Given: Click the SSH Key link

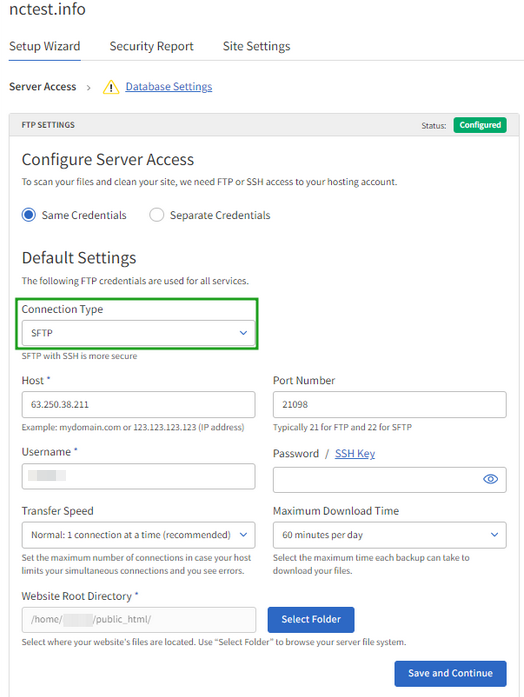Looking at the screenshot, I should (x=355, y=454).
